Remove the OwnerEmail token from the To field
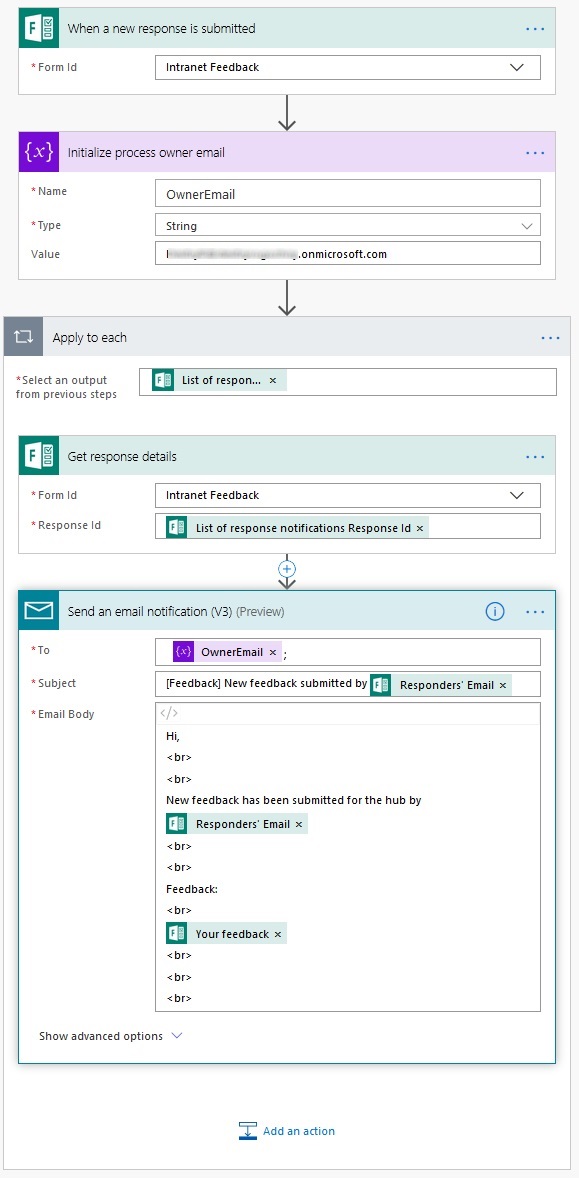This screenshot has height=1178, width=579. 273,652
